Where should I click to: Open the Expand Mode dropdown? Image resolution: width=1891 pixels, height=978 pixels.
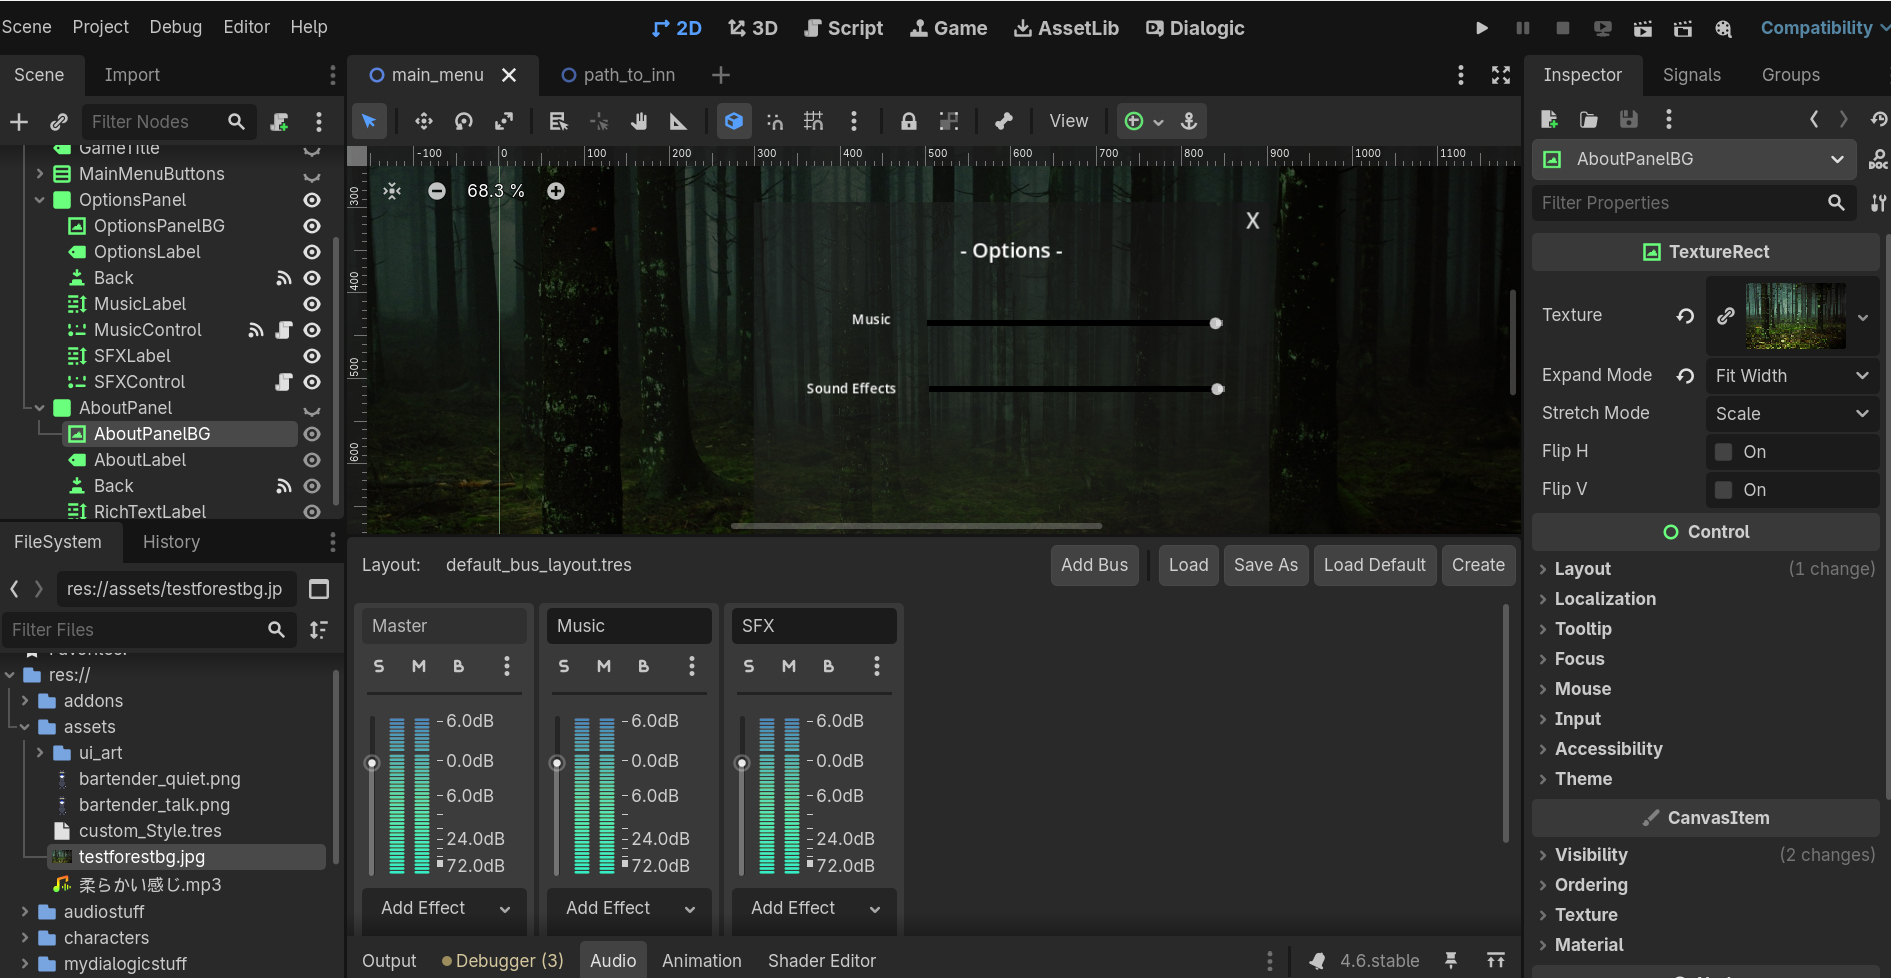(1791, 376)
